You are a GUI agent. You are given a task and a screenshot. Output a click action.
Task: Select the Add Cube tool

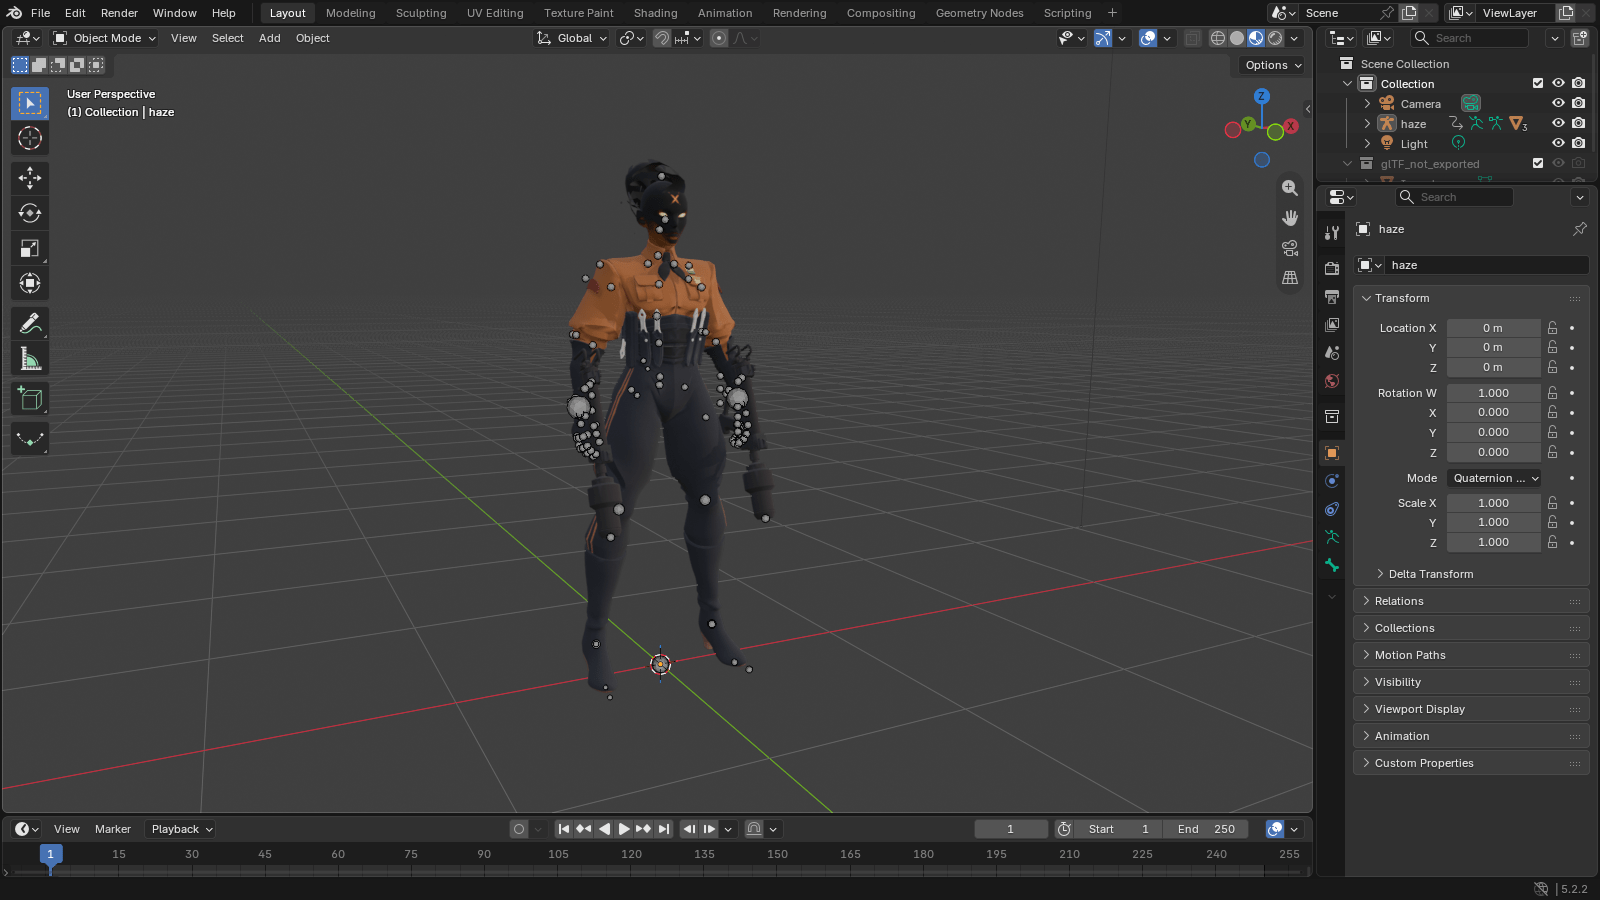[30, 399]
